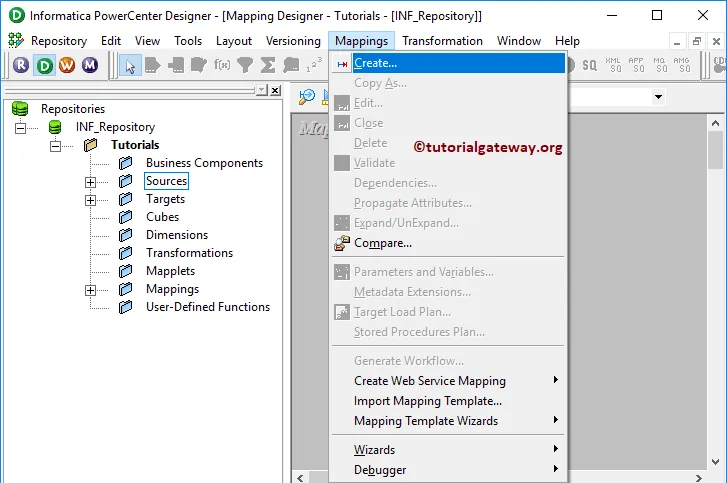
Task: Open the workspace toolbar combo box dropdown
Action: (x=658, y=97)
